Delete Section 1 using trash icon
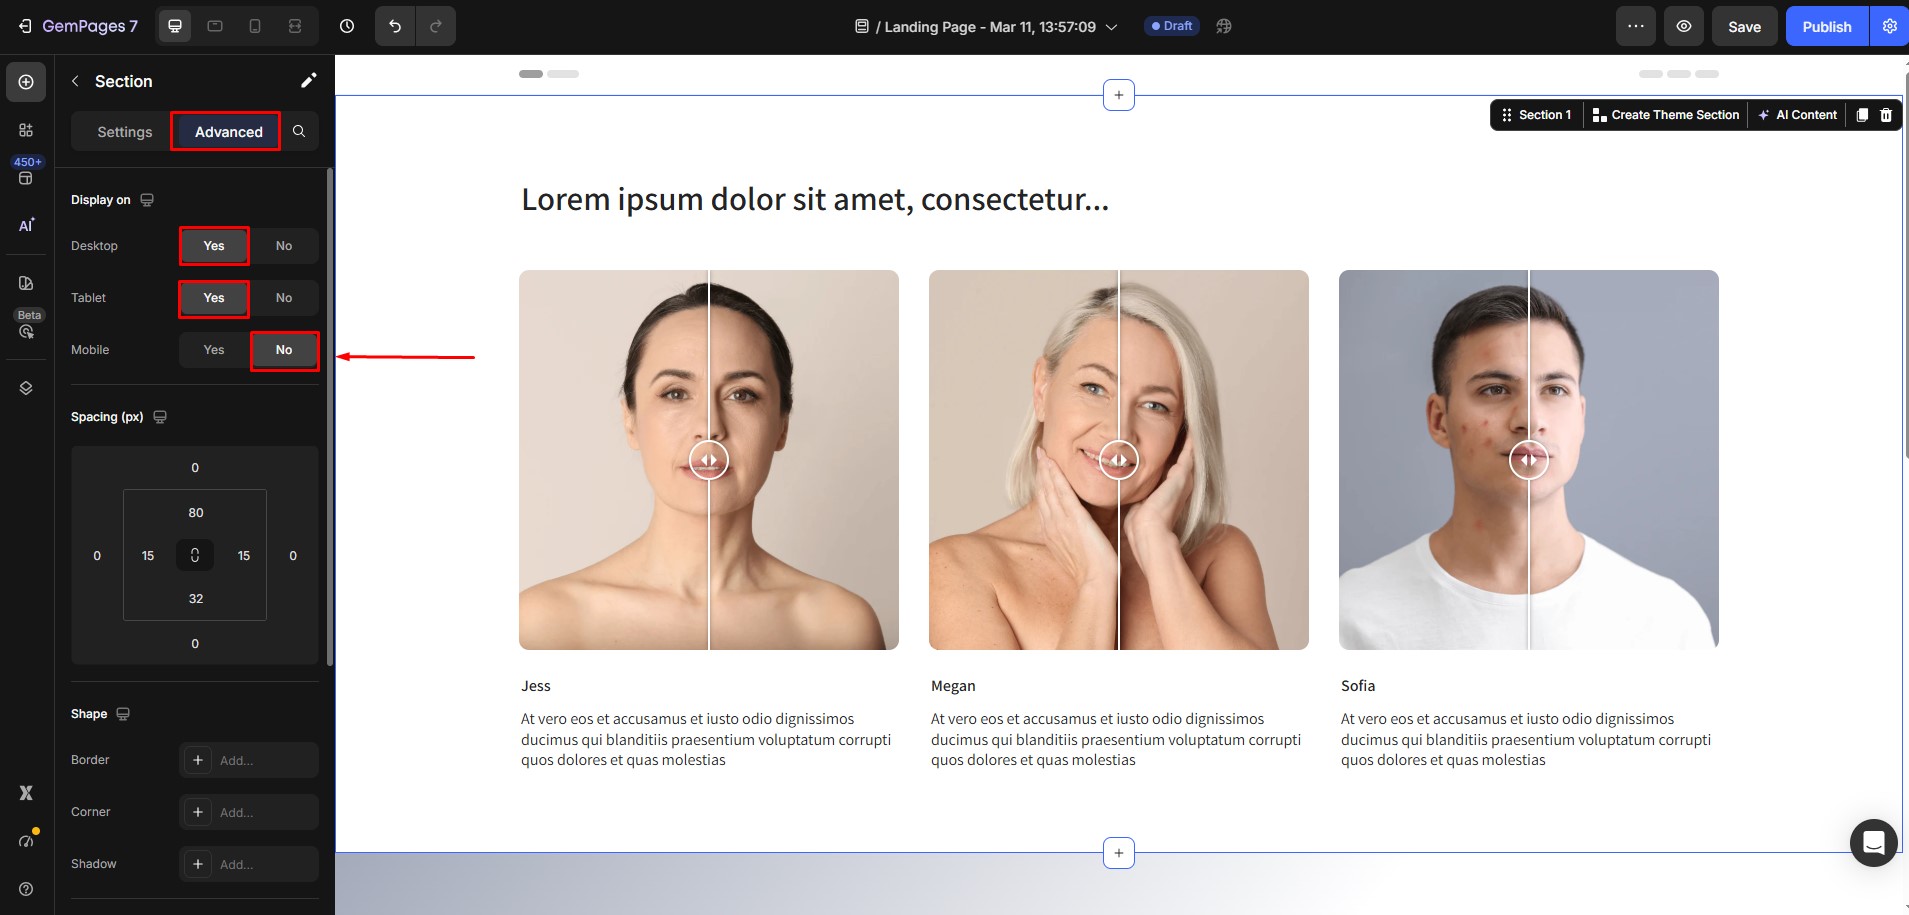The image size is (1909, 915). (x=1886, y=115)
